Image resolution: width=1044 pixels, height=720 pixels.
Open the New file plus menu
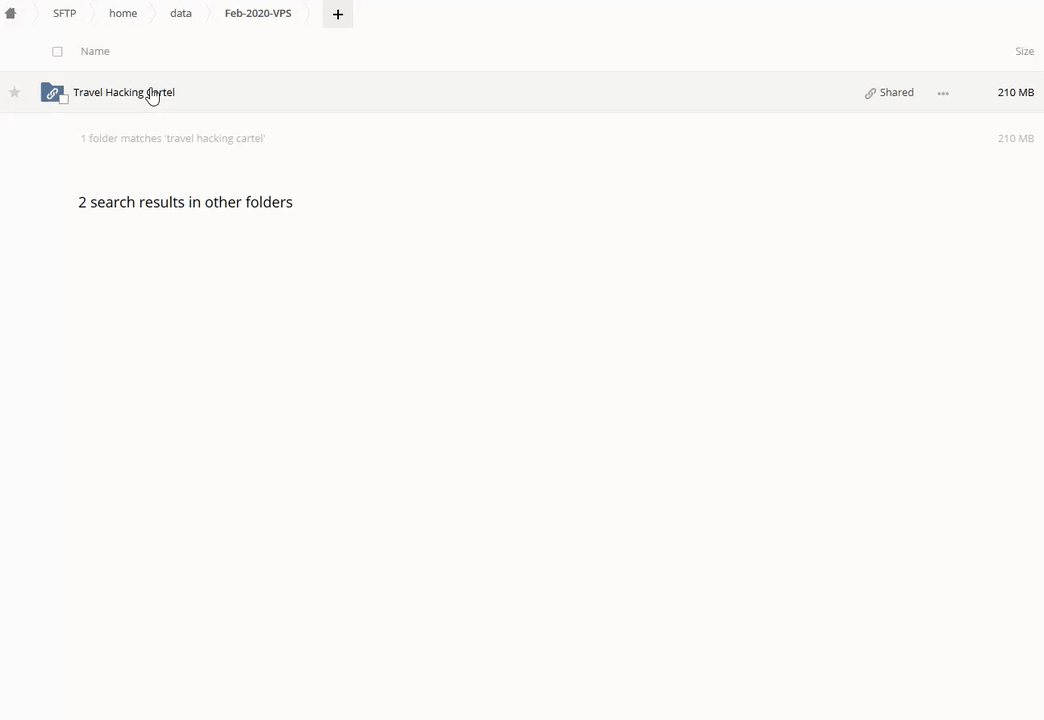[338, 14]
